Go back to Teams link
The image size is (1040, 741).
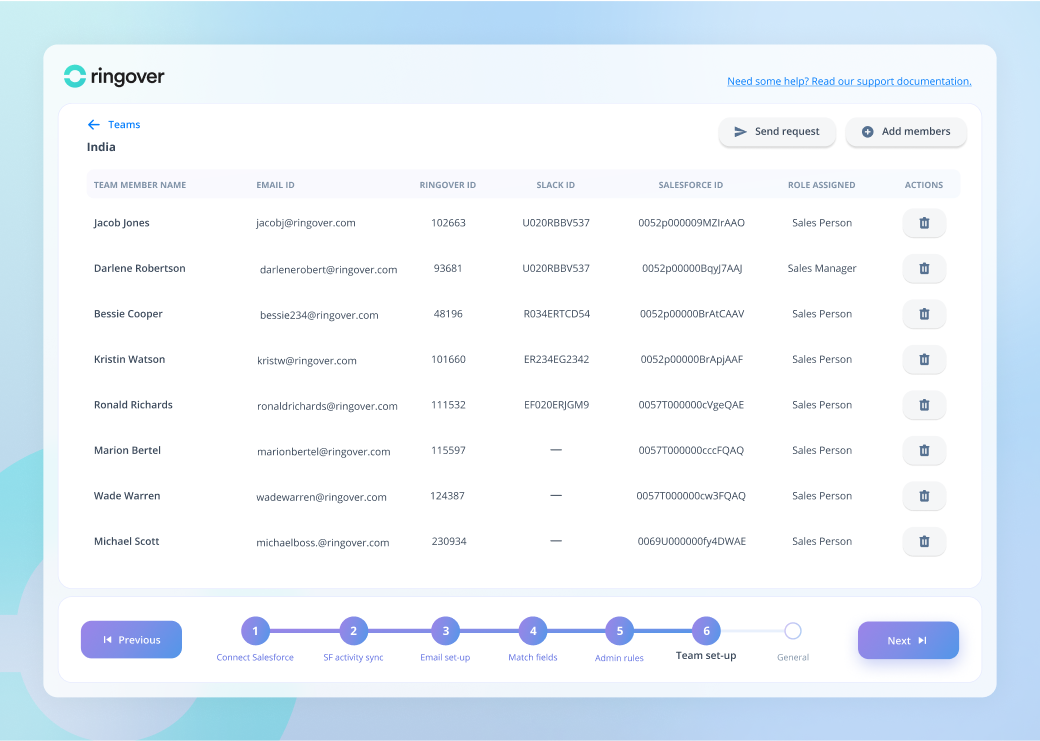[124, 125]
